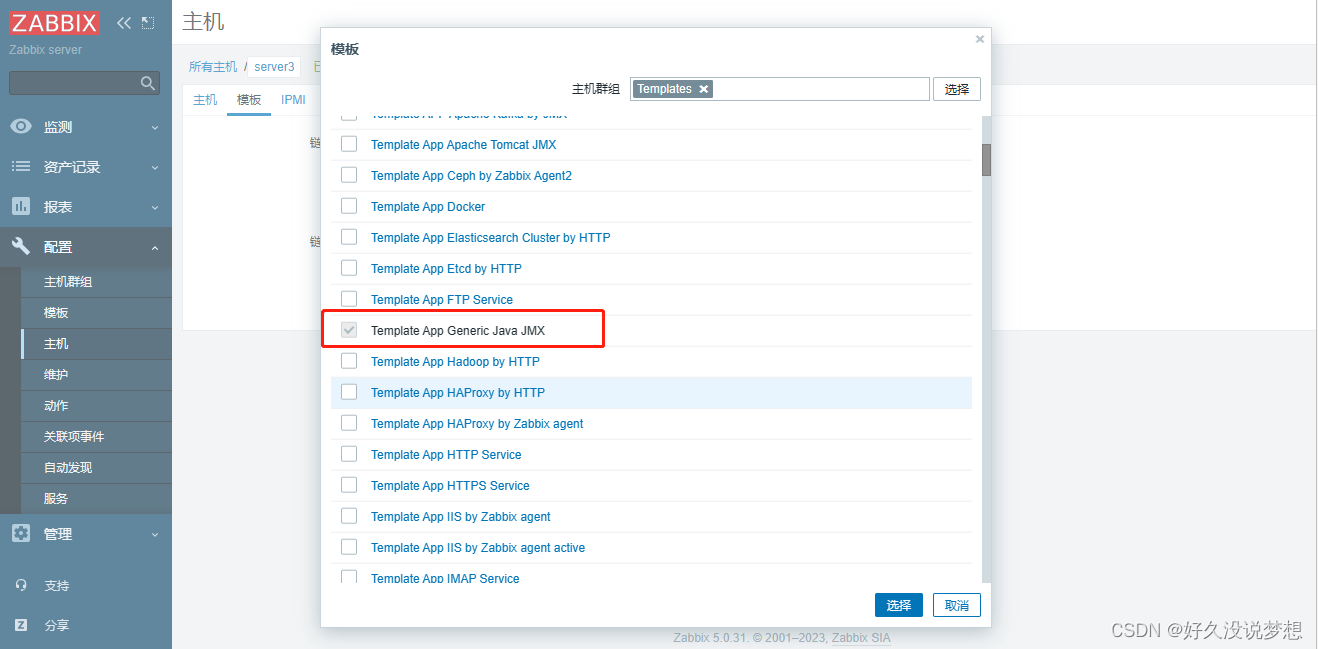
Task: Open 维护 in the sidebar
Action: [56, 375]
